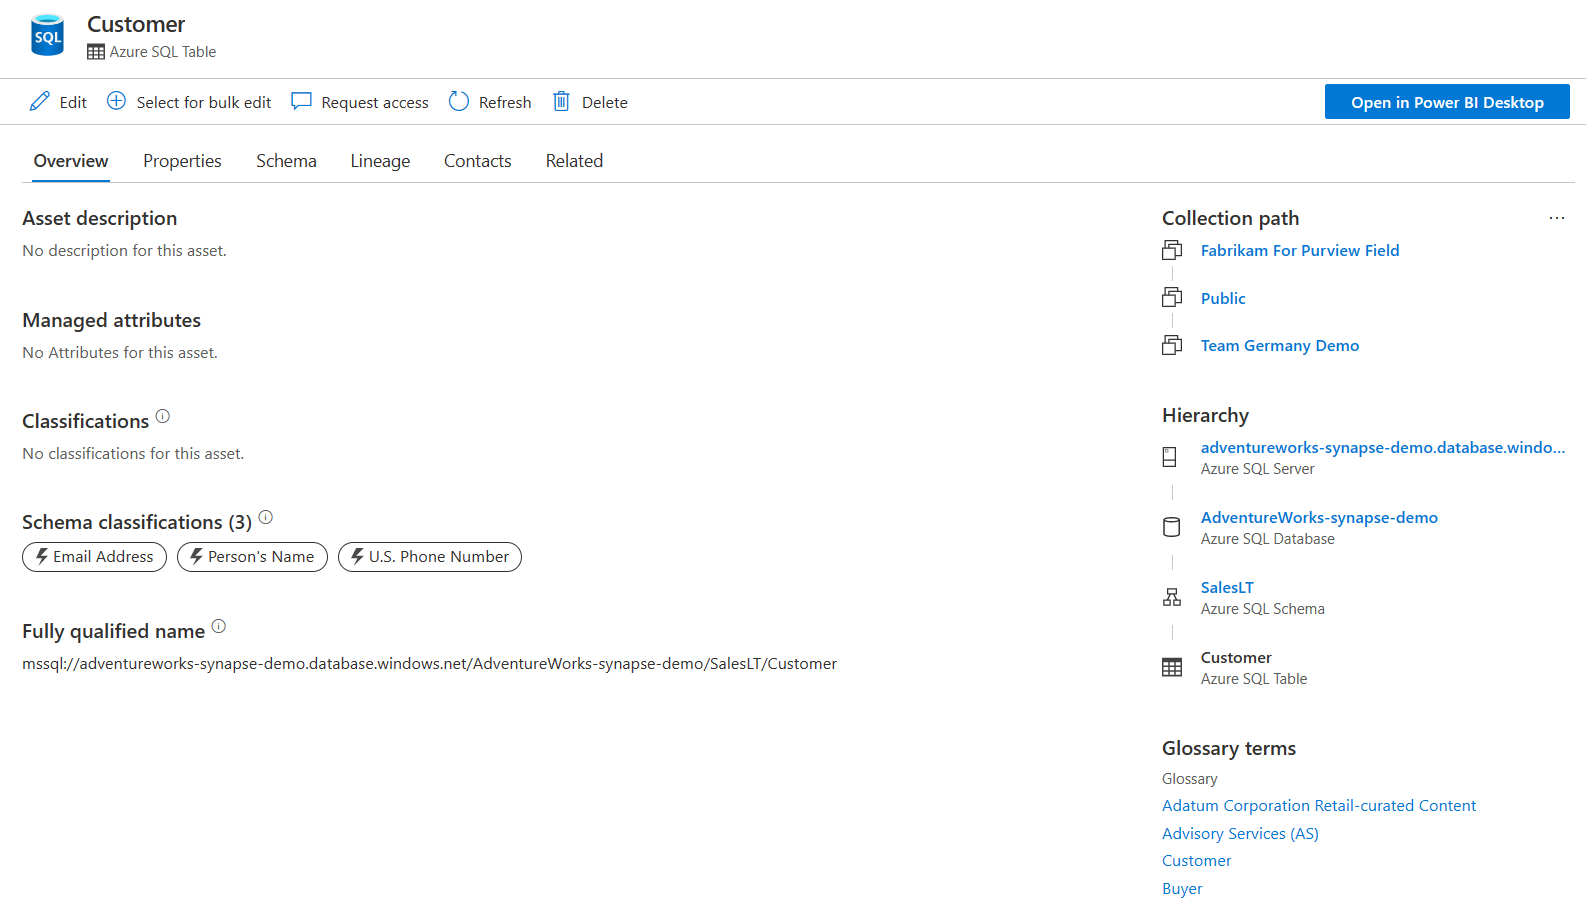Click Select for bulk edit label
Viewport: 1586px width, 911px height.
[x=204, y=102]
